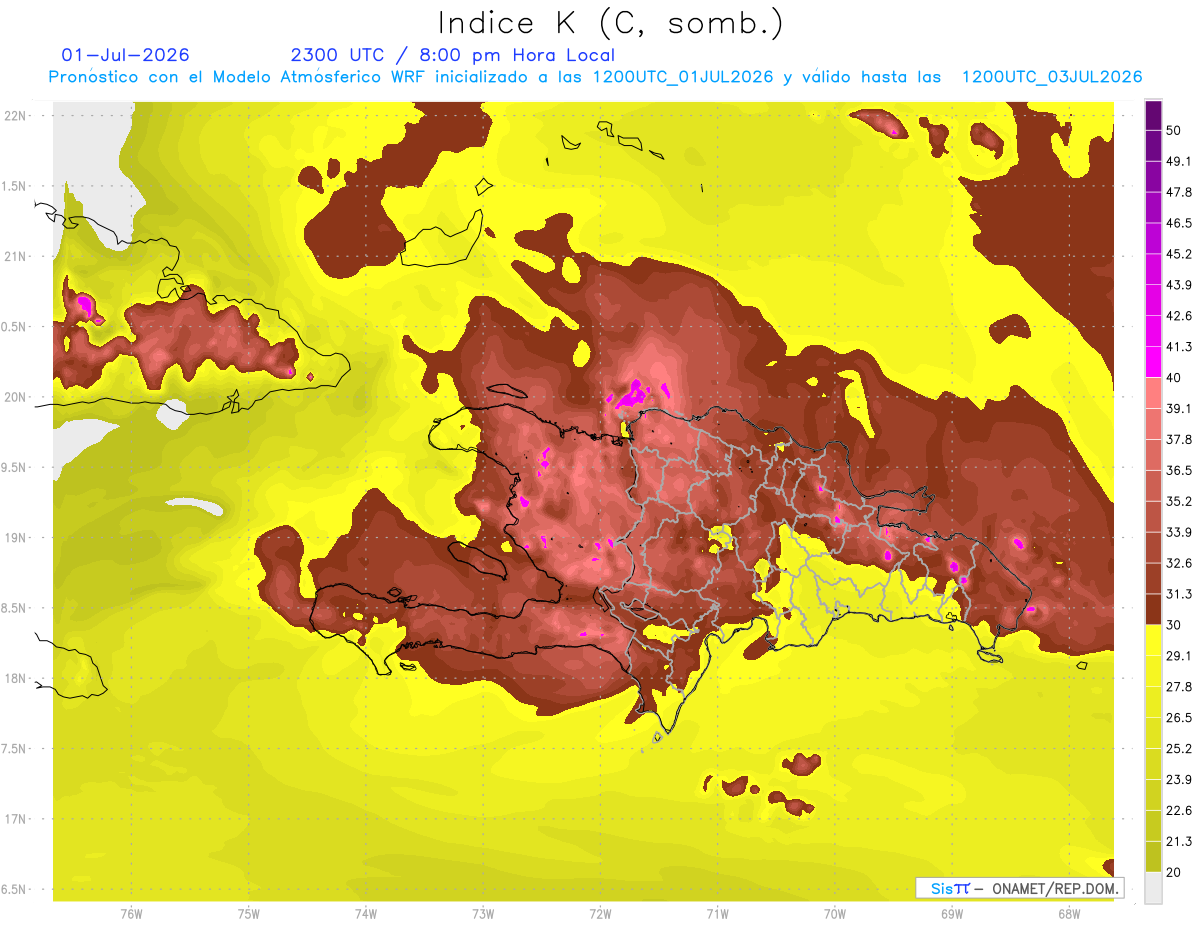Click the gray colorbar segment below 20
Image resolution: width=1200 pixels, height=927 pixels.
point(1153,887)
